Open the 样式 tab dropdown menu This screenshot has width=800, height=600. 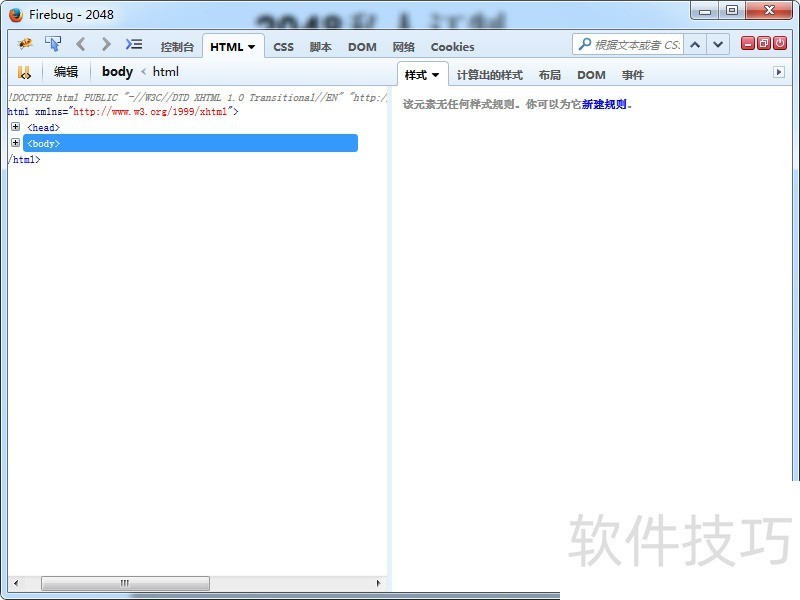coord(435,75)
